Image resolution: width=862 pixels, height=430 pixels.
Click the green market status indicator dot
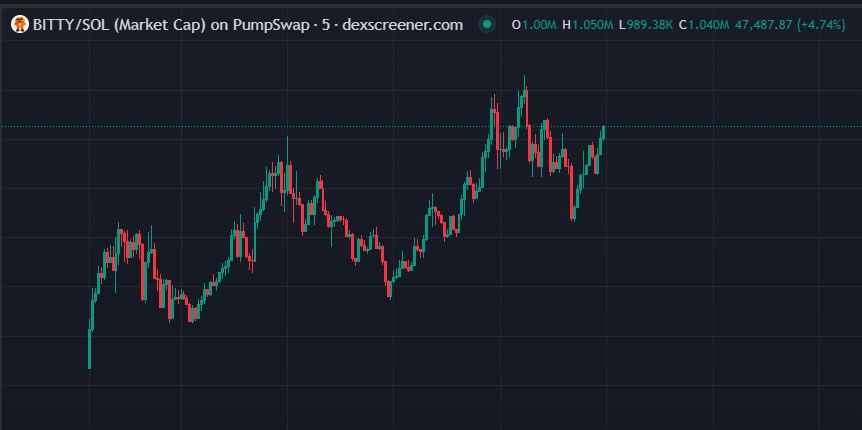click(487, 25)
